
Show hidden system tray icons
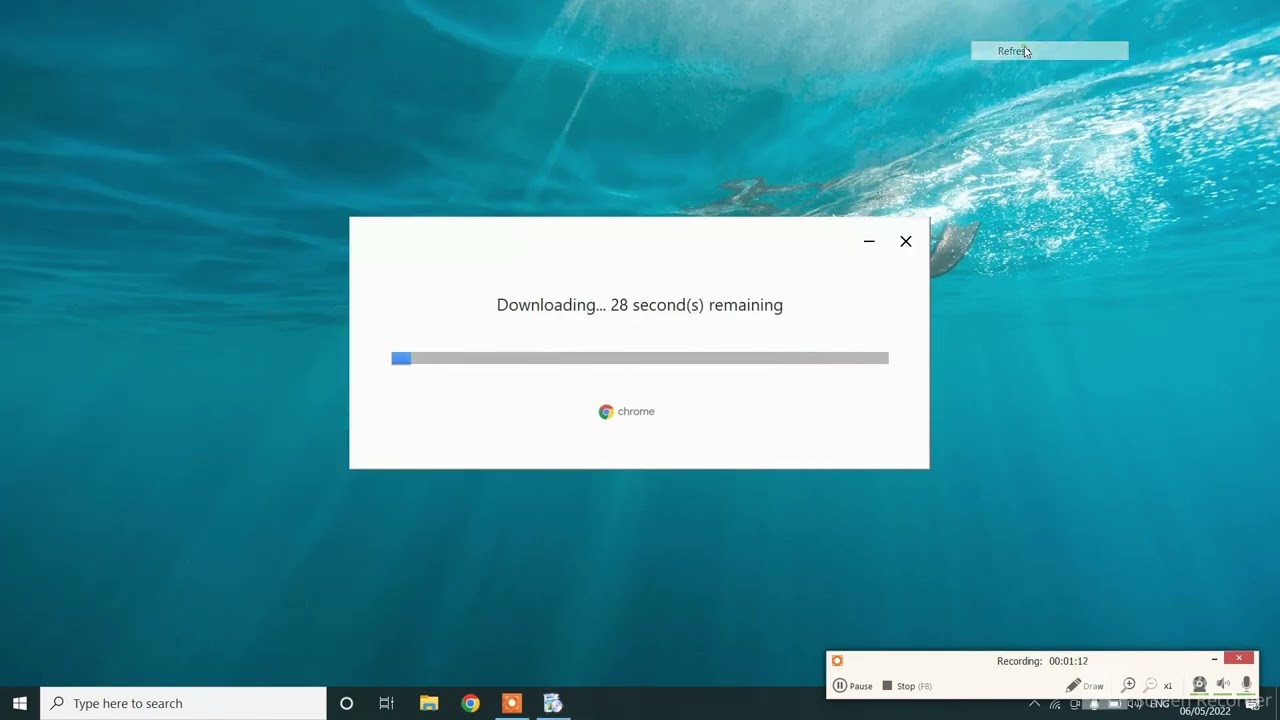point(1034,704)
